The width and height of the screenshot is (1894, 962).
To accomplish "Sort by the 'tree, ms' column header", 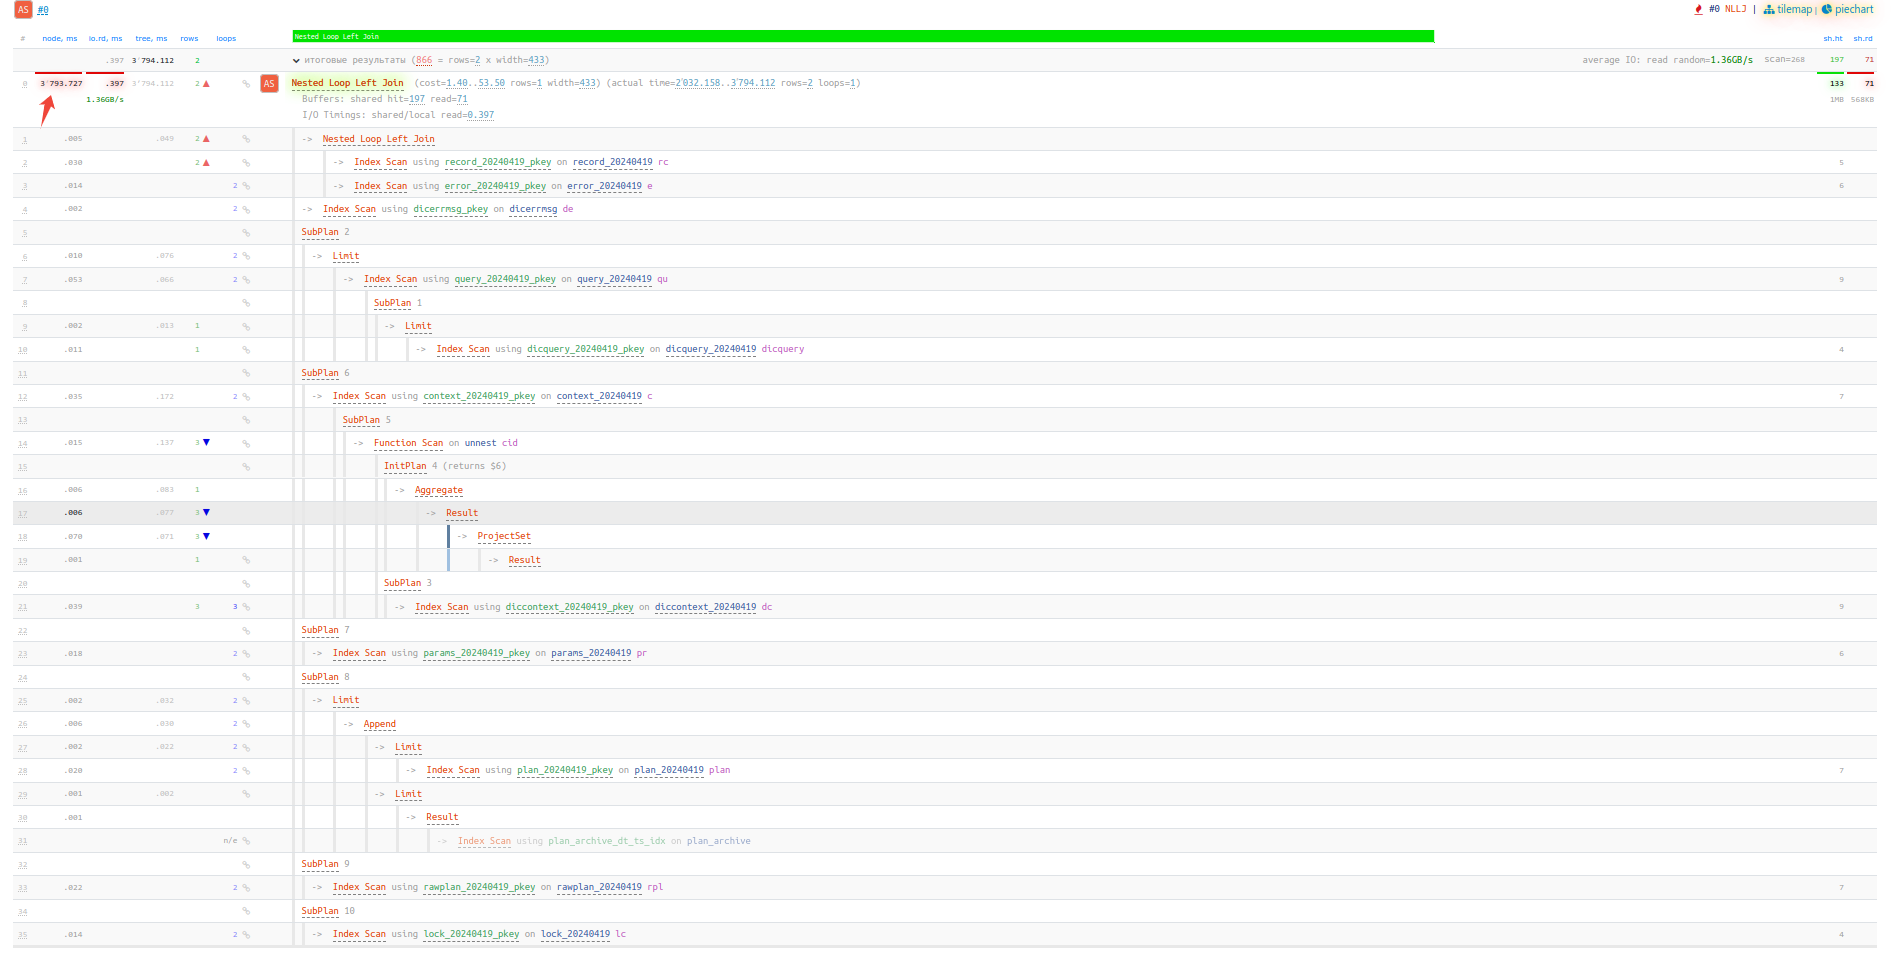I will (x=151, y=39).
